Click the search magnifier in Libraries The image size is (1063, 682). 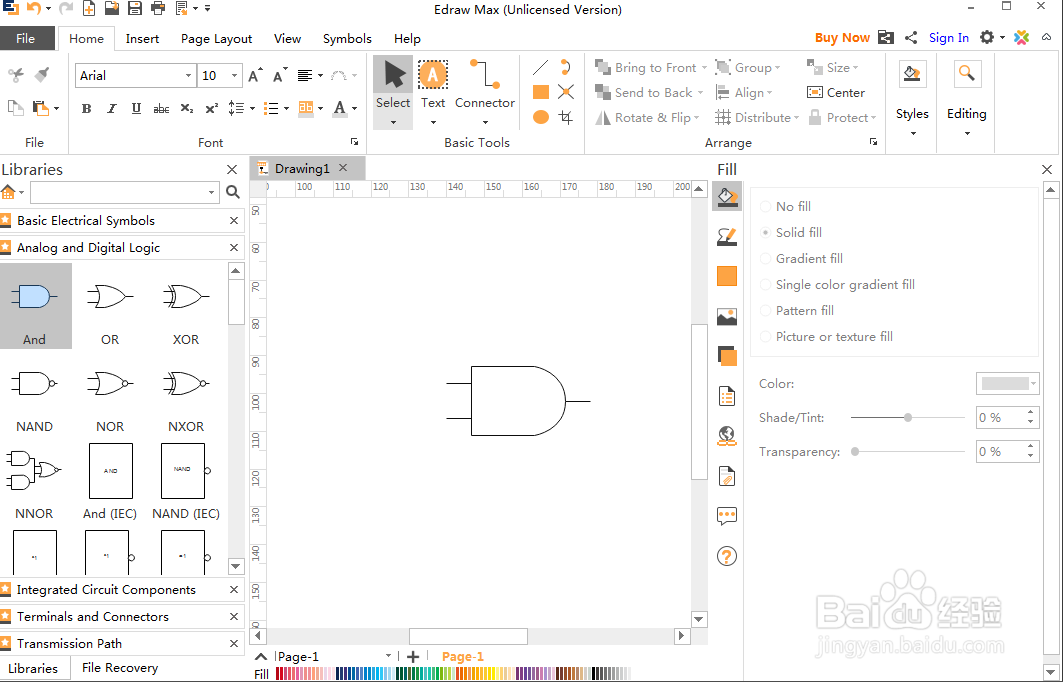(233, 193)
